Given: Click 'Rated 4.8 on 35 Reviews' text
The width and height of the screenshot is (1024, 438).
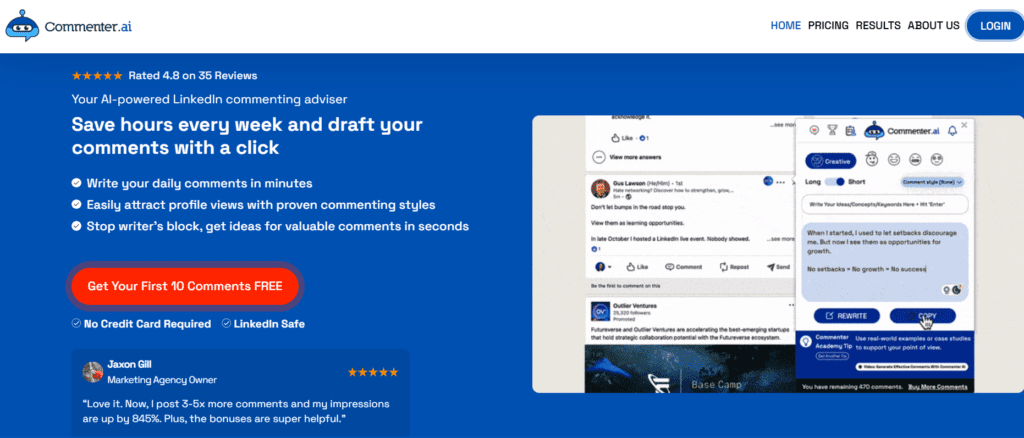Looking at the screenshot, I should point(193,76).
